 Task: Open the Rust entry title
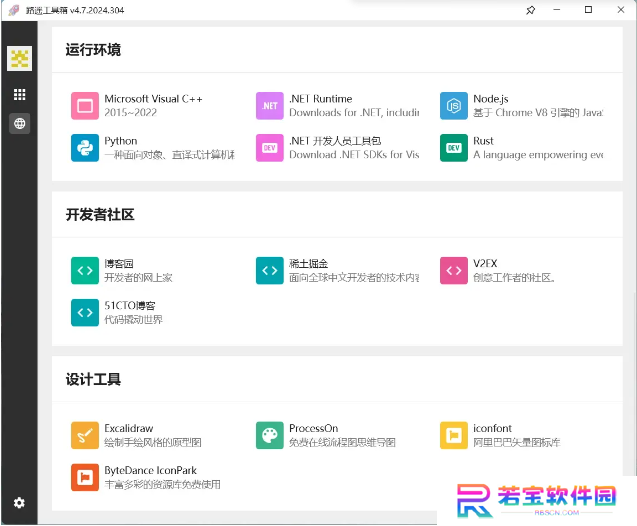483,141
